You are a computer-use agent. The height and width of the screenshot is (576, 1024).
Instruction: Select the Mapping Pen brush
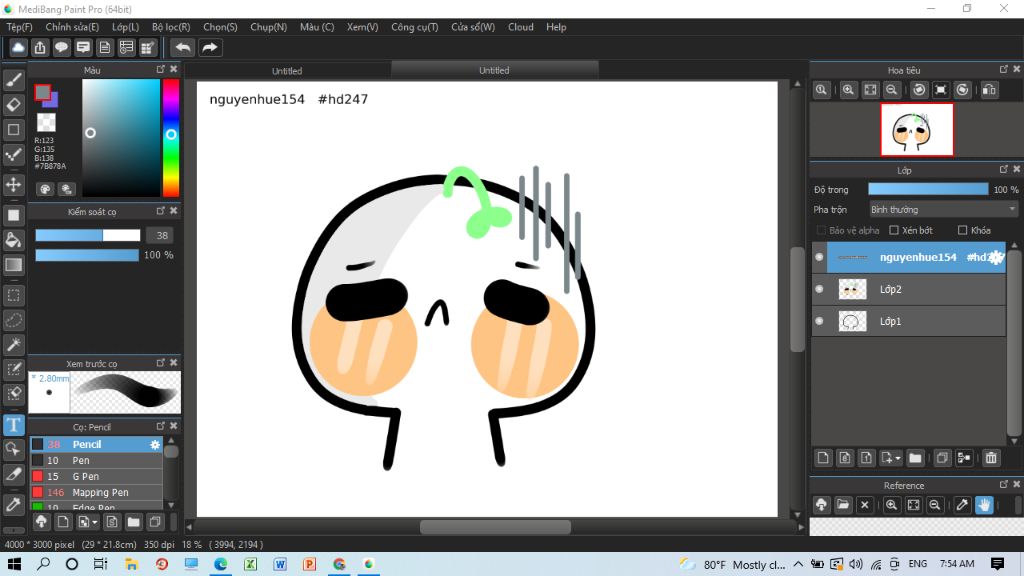(x=96, y=492)
